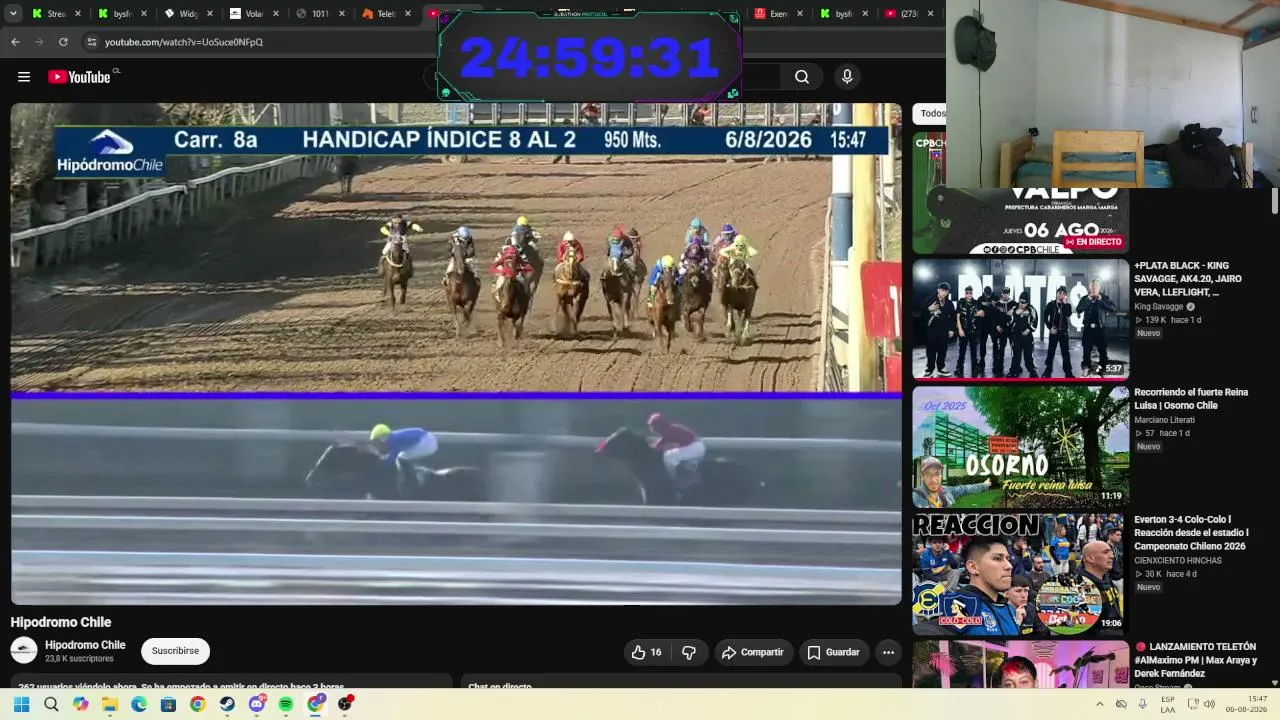Open the Hipodromo Chile channel avatar

coord(24,650)
